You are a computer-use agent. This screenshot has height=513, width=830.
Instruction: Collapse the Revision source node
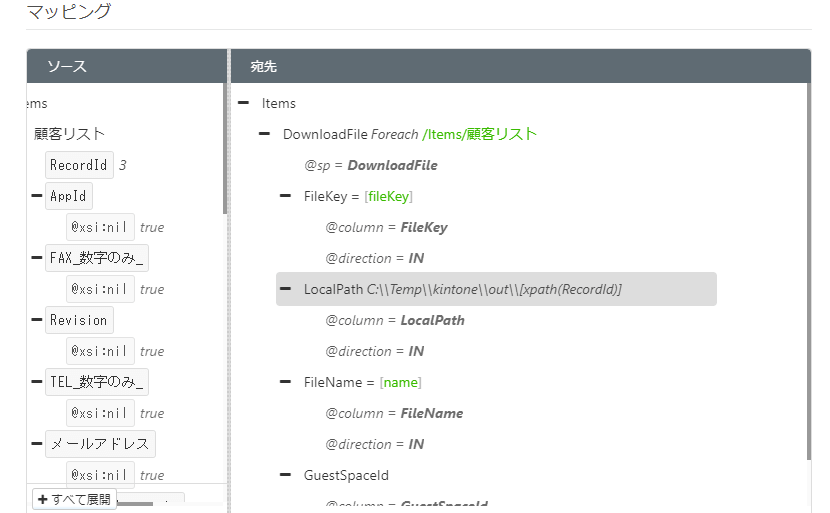(37, 320)
